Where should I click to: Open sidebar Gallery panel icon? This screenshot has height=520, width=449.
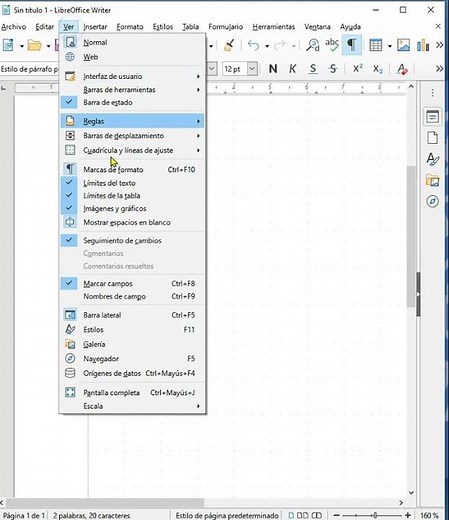coord(432,180)
